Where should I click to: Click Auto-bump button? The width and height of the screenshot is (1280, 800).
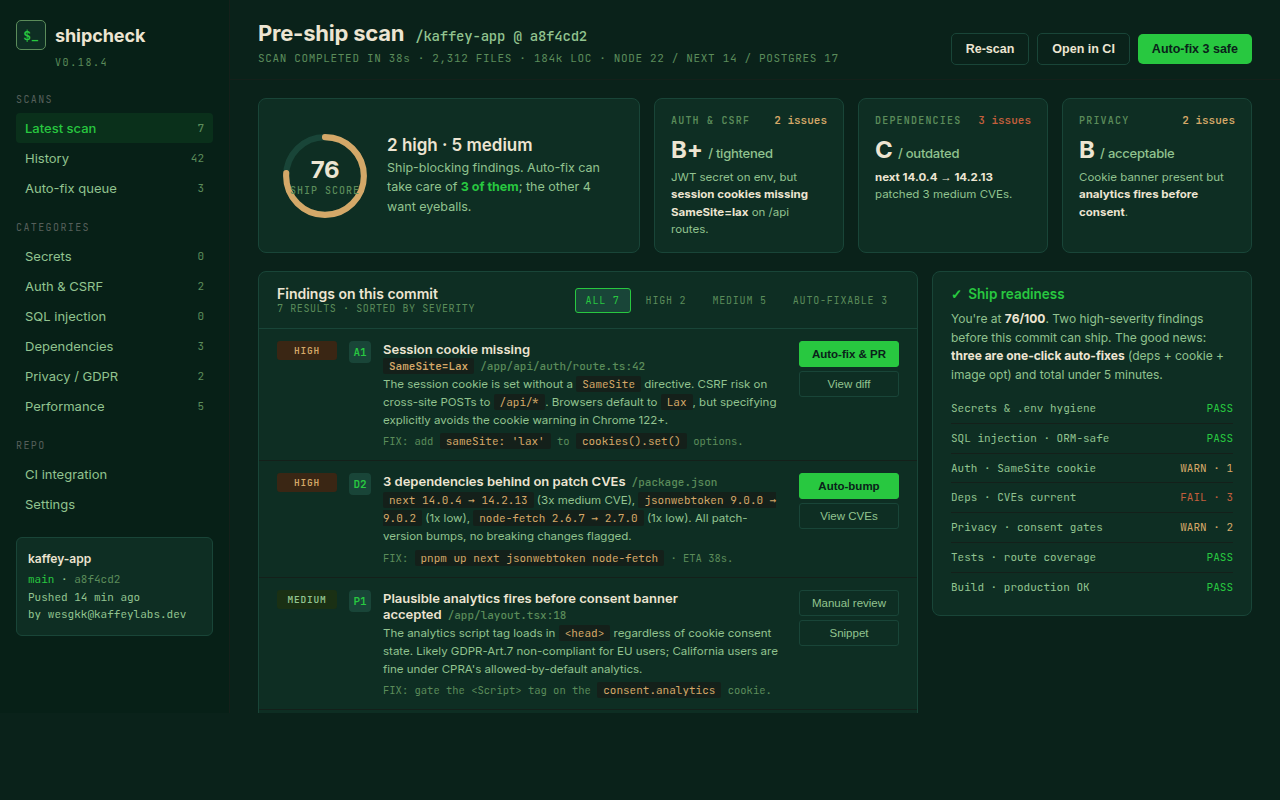(x=849, y=486)
